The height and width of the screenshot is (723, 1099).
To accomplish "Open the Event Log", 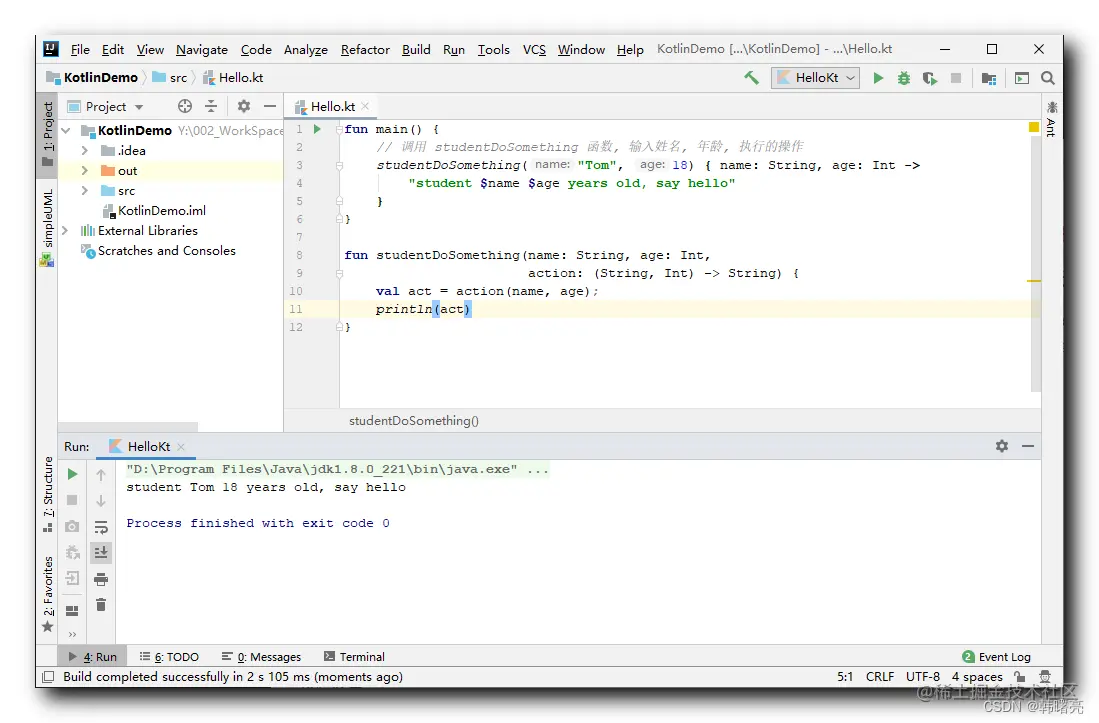I will [x=996, y=656].
